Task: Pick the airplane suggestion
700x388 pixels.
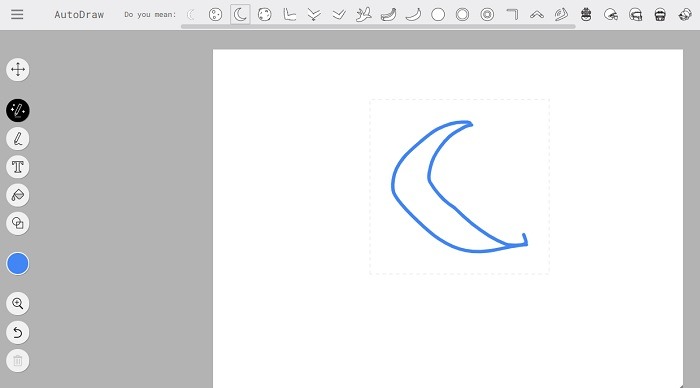Action: (x=364, y=15)
